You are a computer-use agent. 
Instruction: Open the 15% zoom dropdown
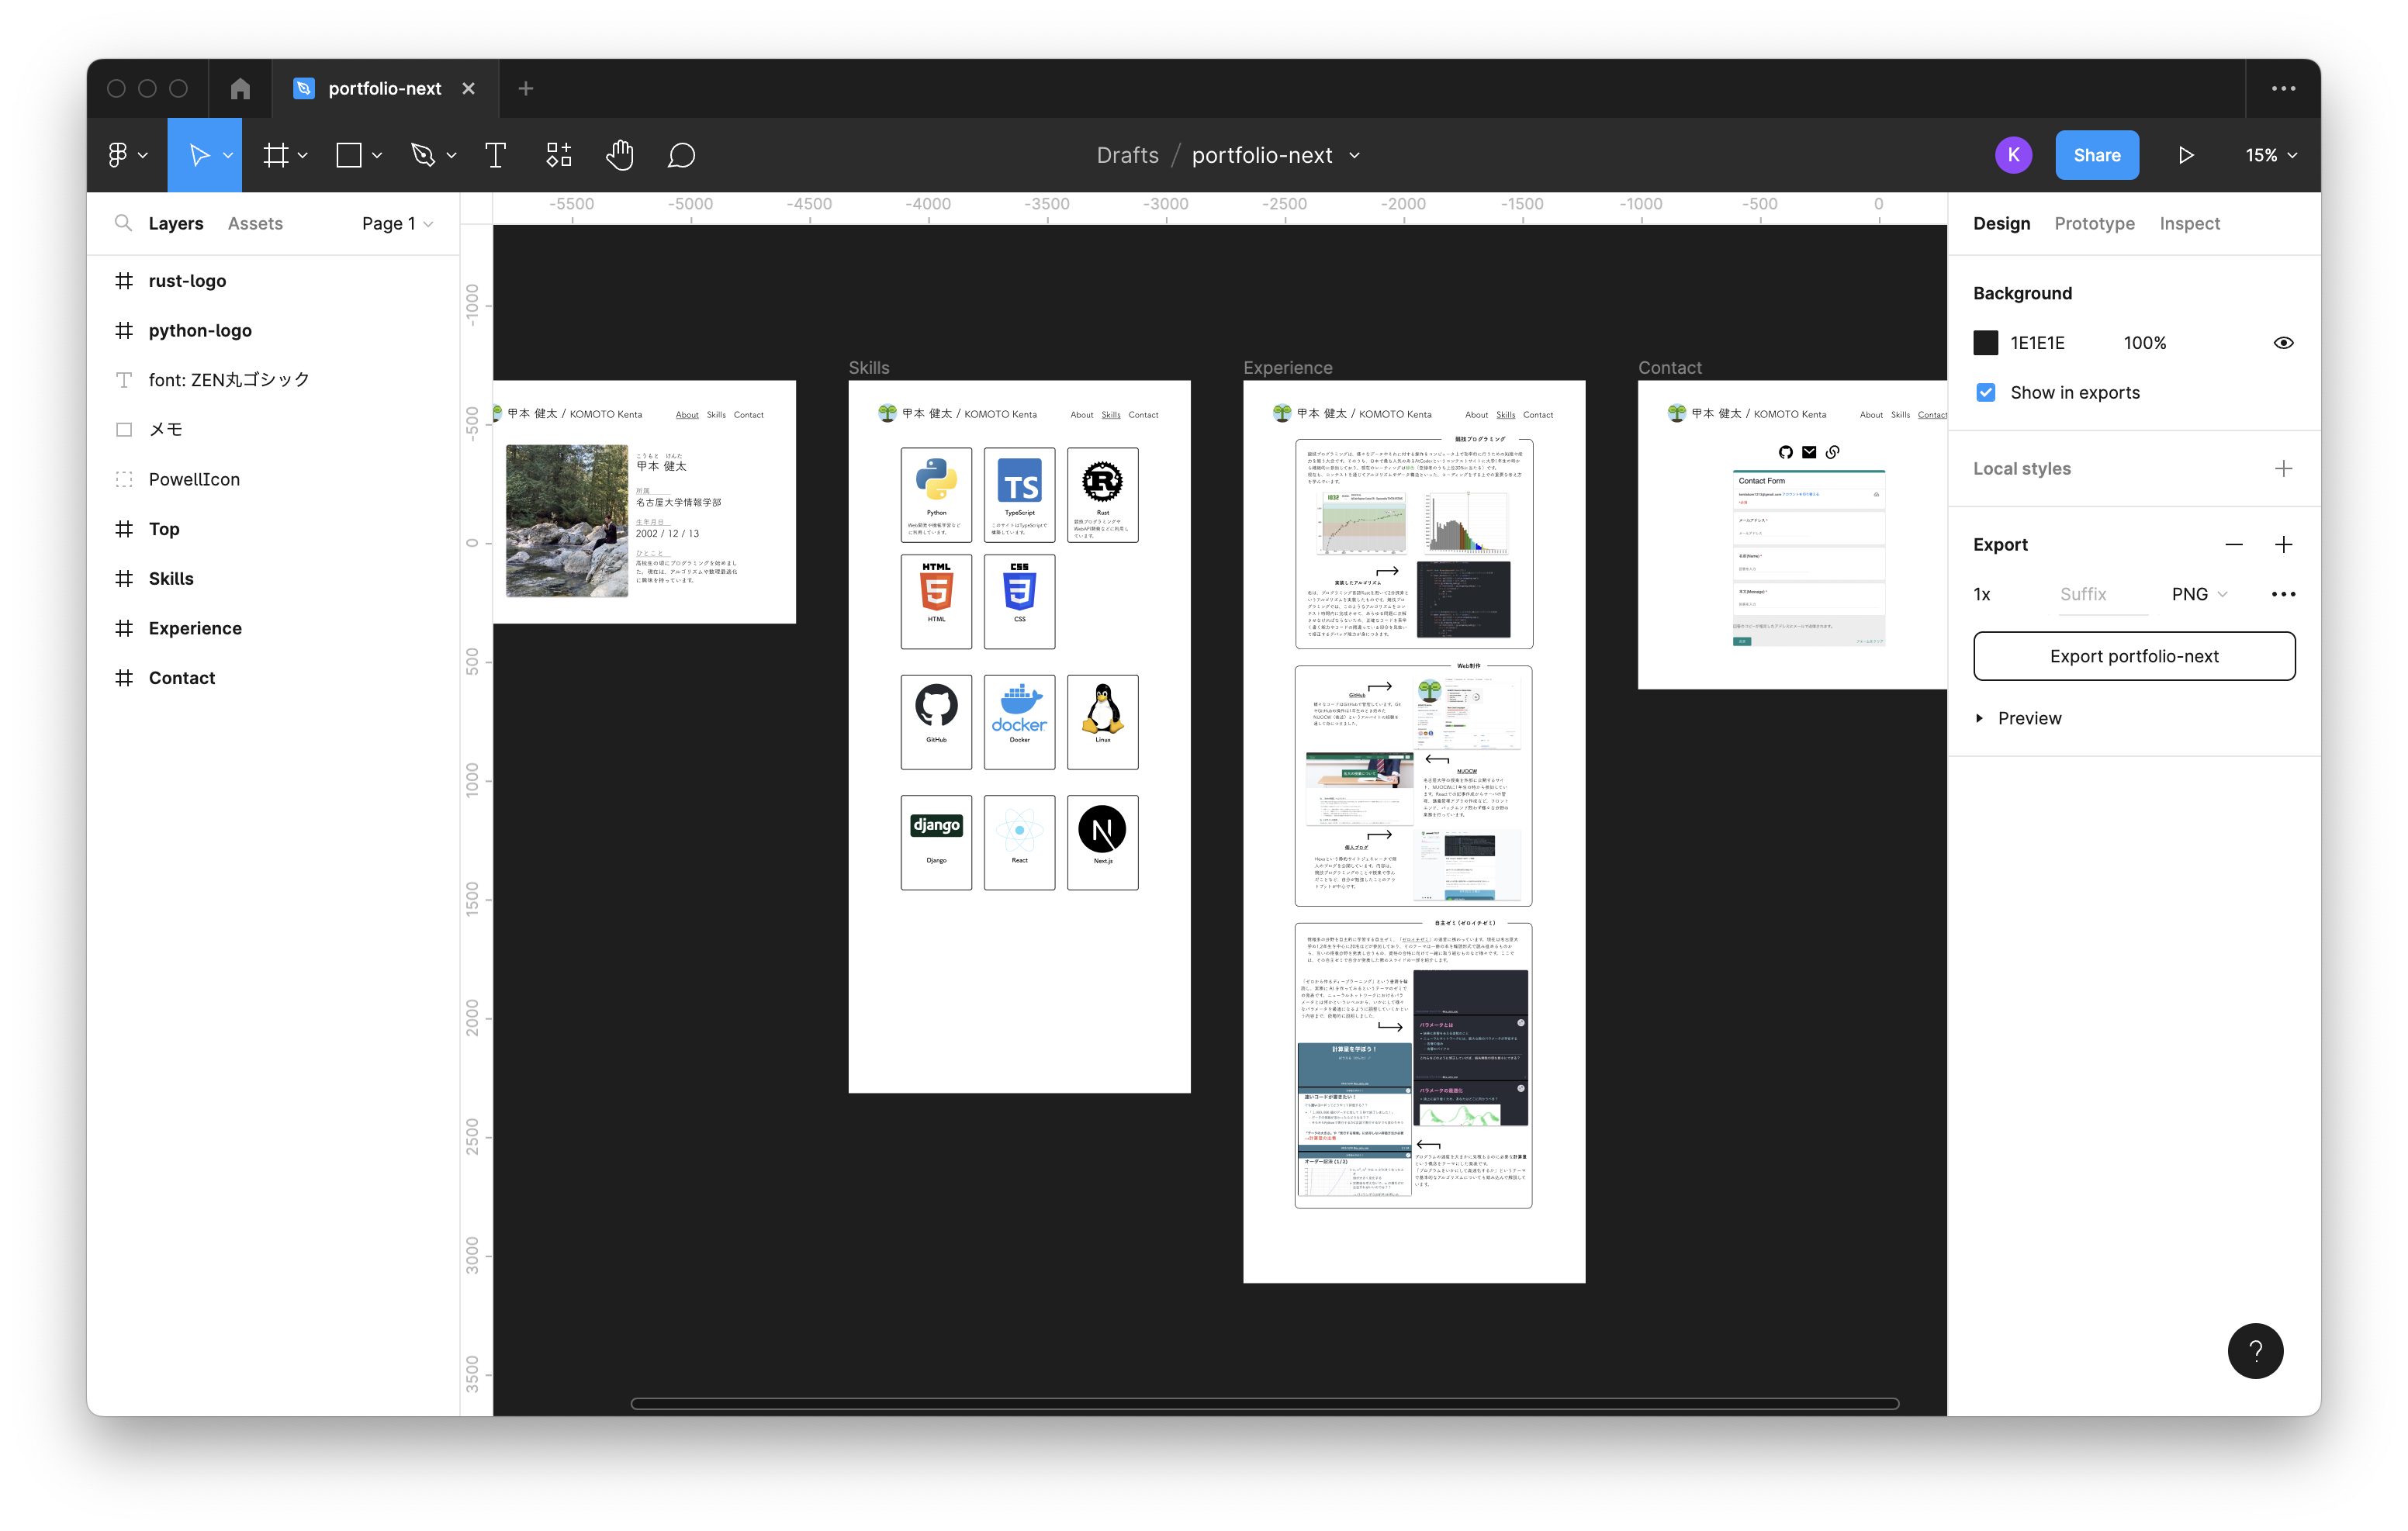point(2271,155)
